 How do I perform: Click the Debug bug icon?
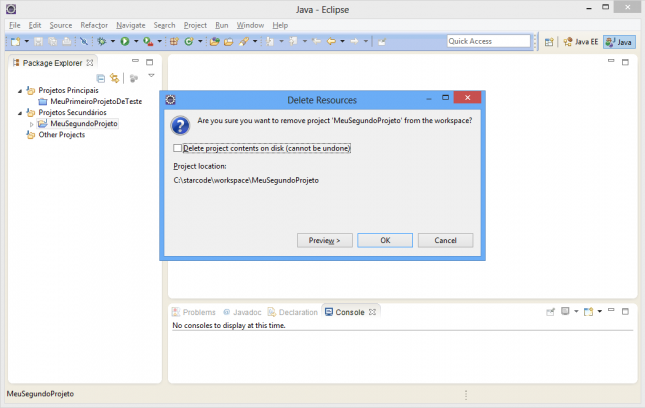(x=102, y=42)
